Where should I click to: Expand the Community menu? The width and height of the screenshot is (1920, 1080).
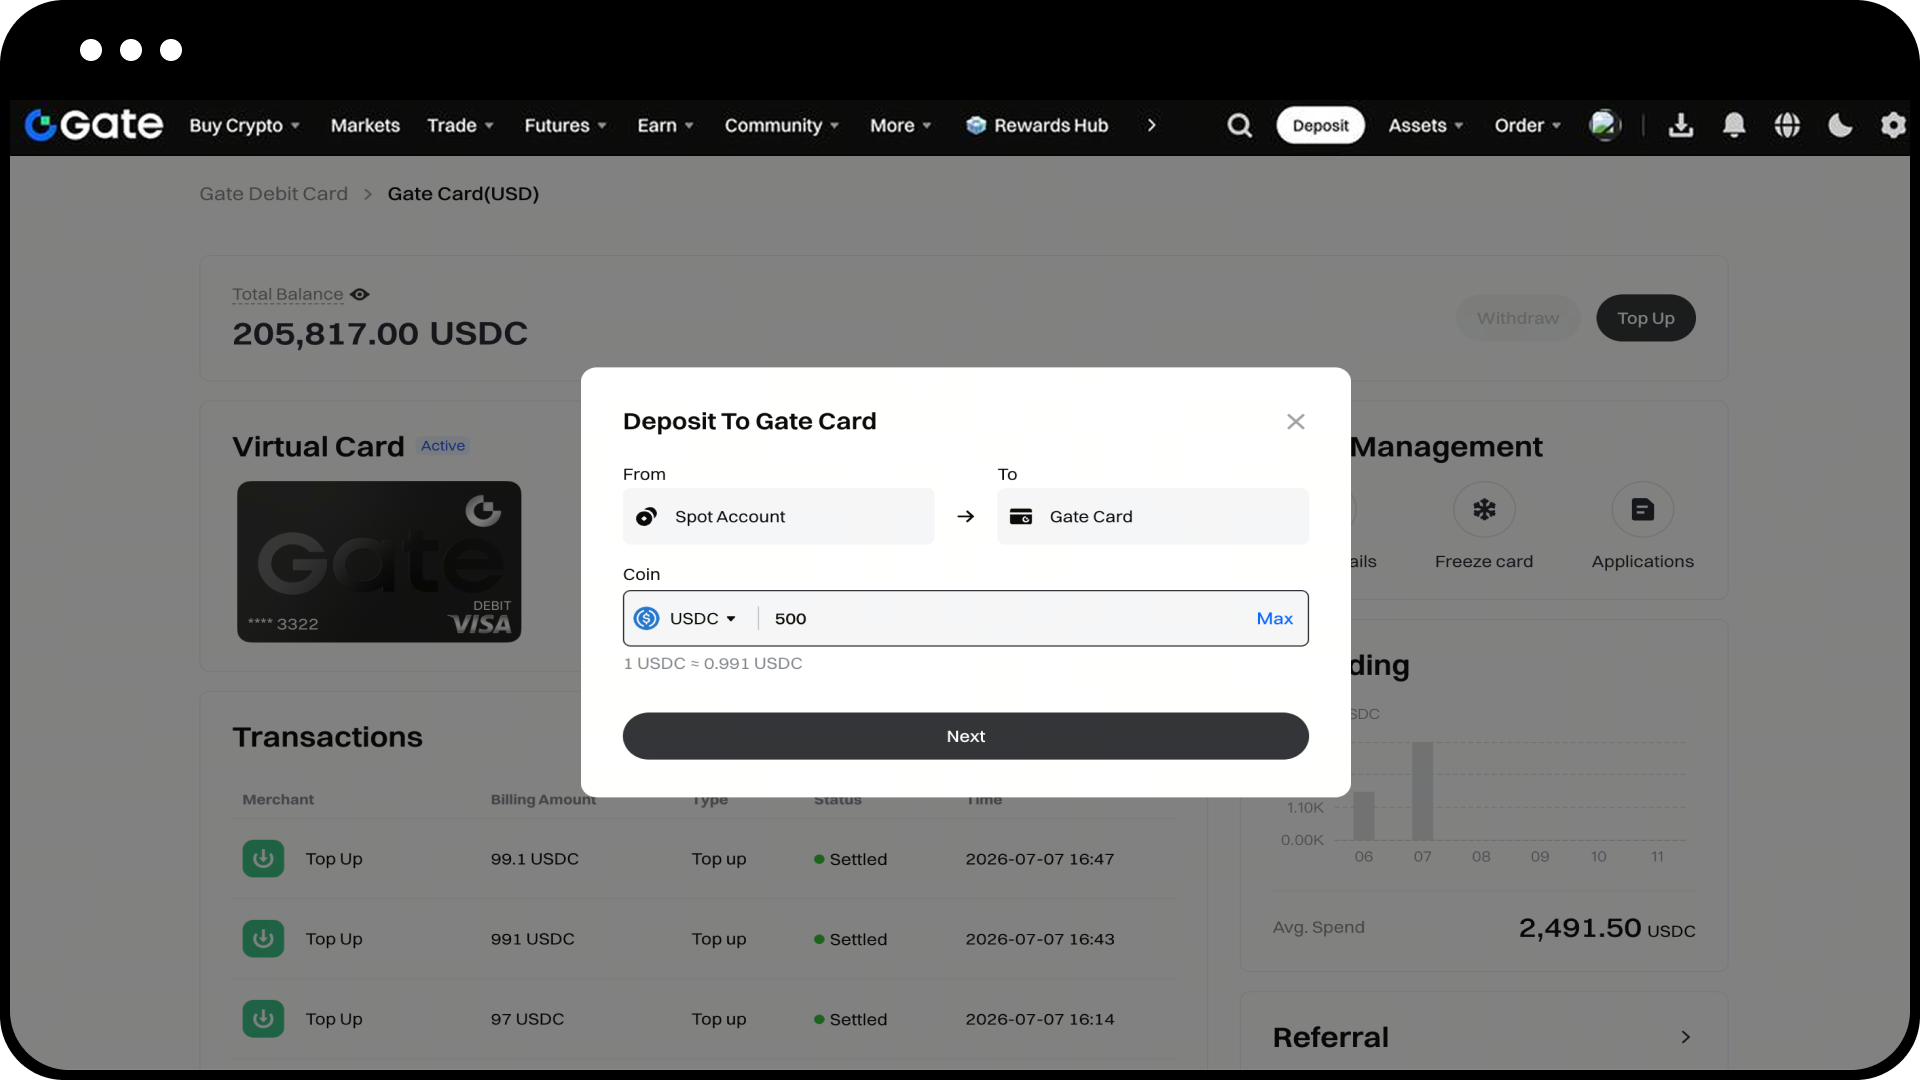(781, 125)
